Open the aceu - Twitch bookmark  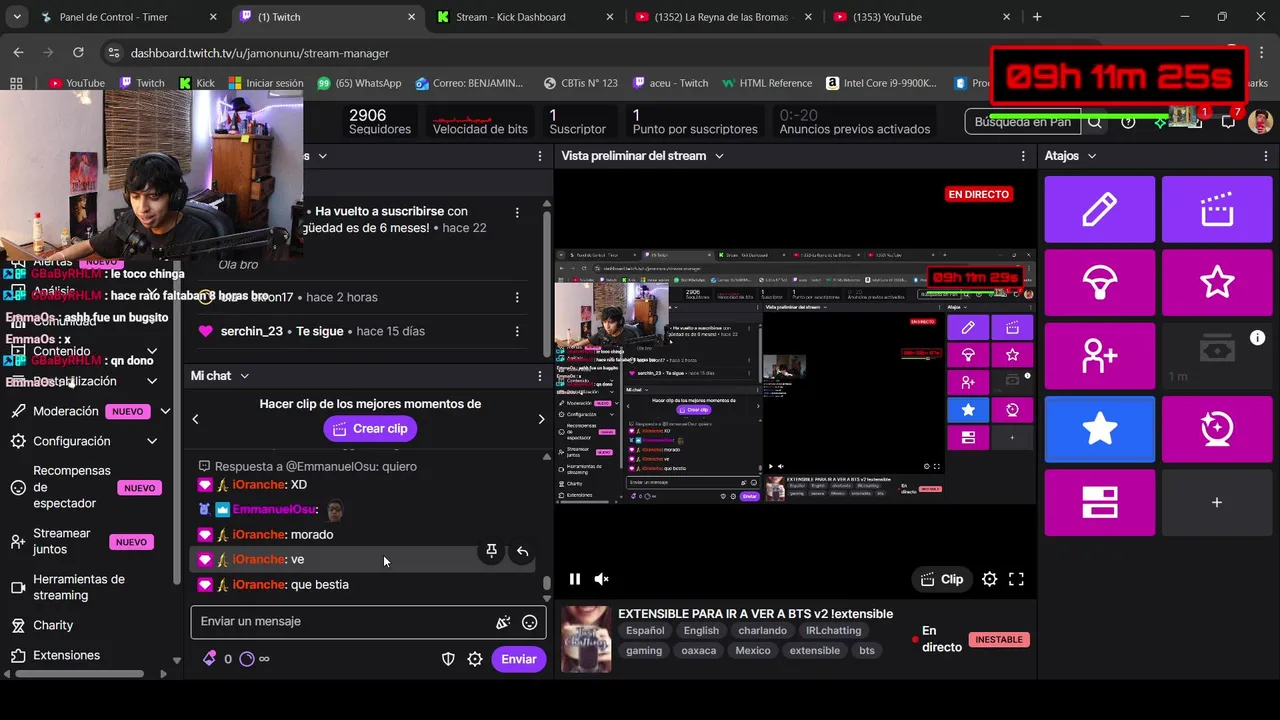click(x=670, y=83)
